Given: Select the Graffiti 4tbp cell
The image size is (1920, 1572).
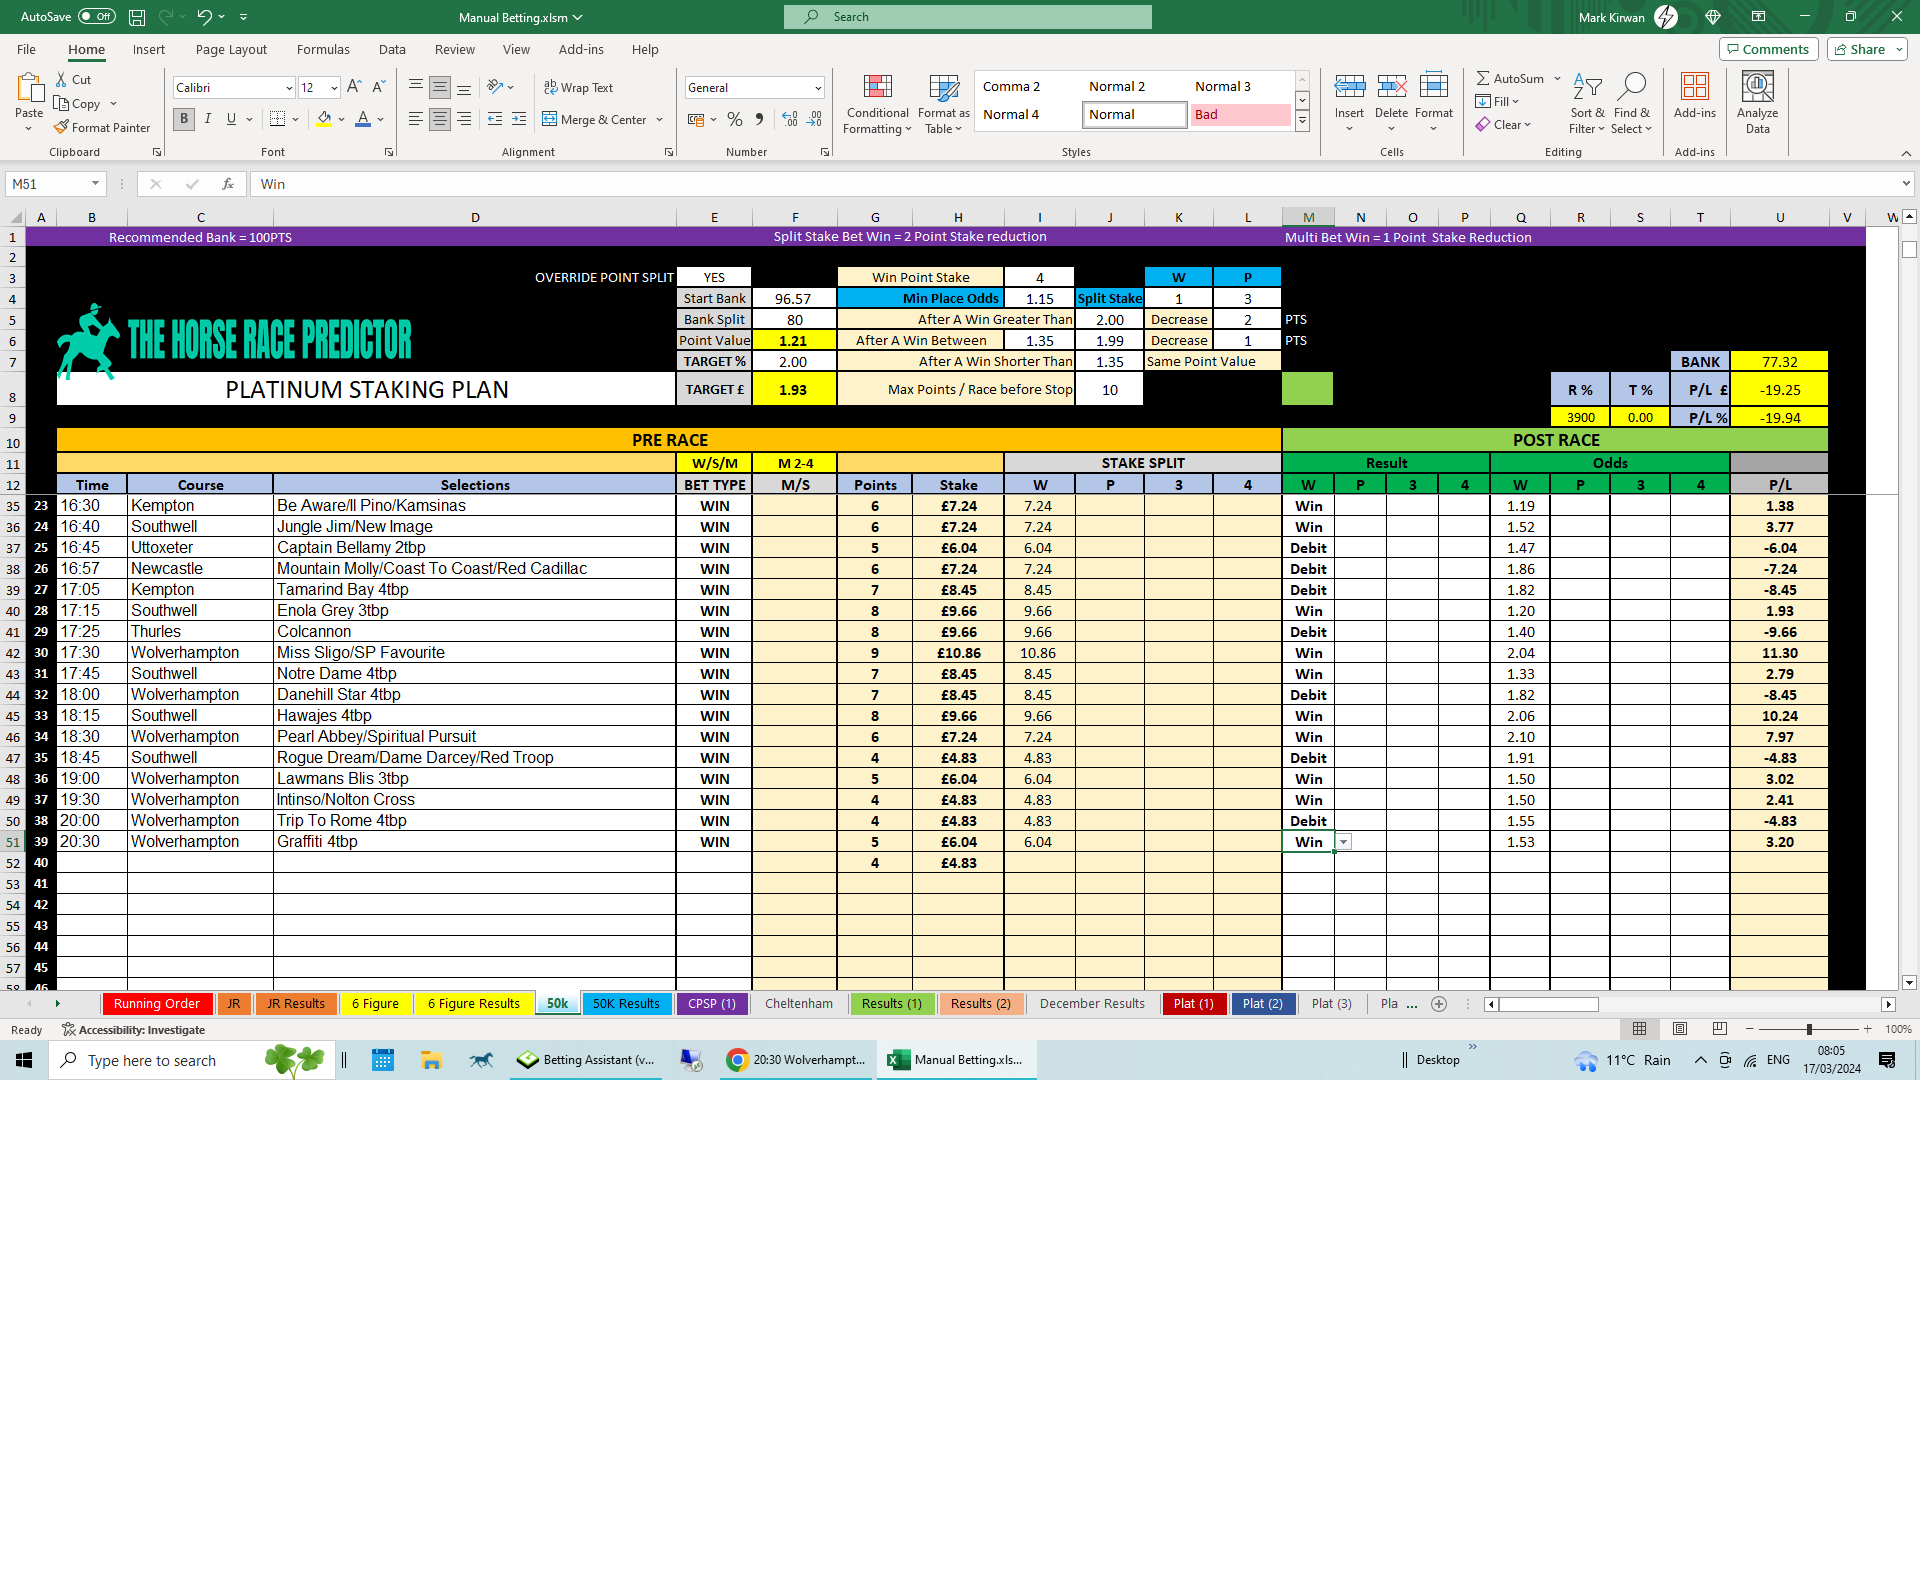Looking at the screenshot, I should point(474,842).
